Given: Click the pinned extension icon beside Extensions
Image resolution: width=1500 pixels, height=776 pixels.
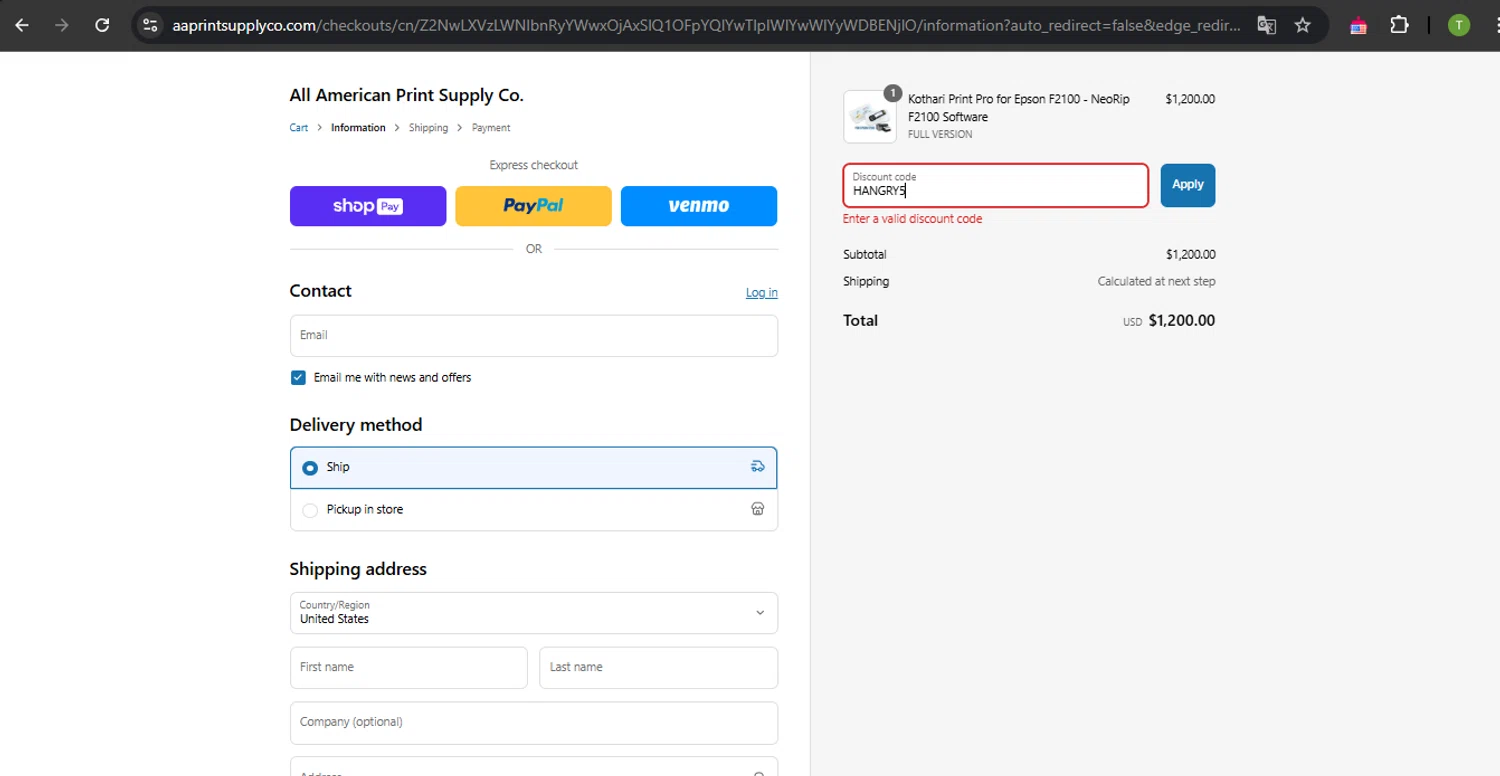Looking at the screenshot, I should (1358, 26).
